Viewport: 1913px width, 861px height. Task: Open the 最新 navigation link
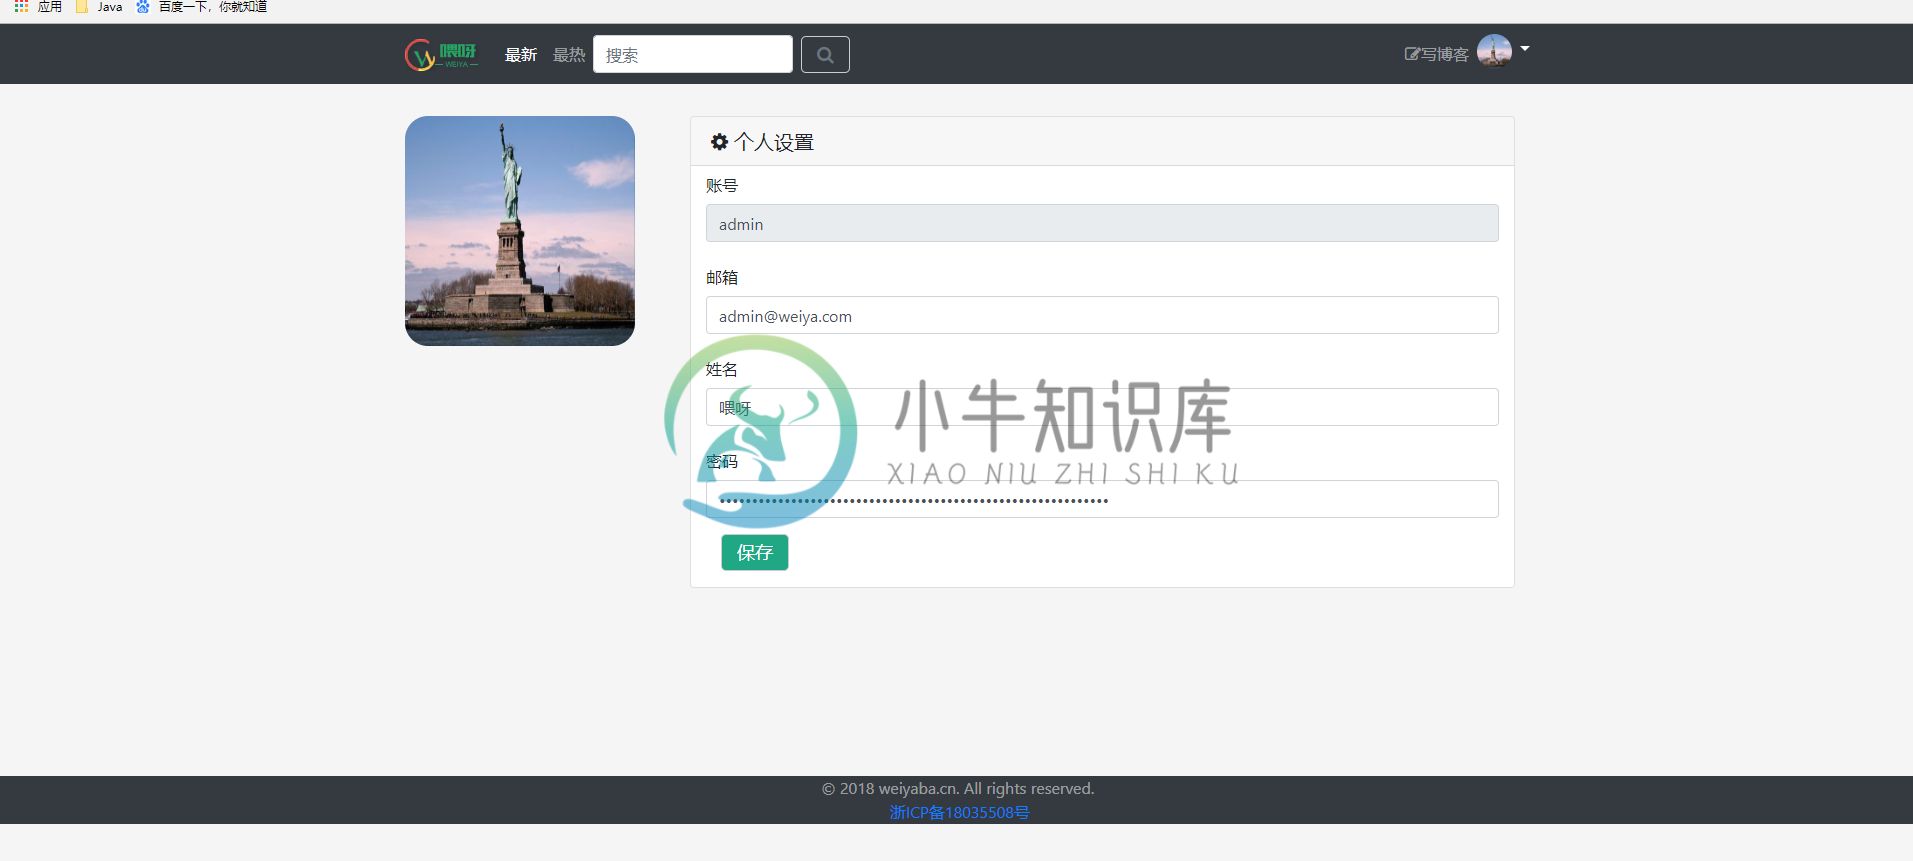(521, 55)
